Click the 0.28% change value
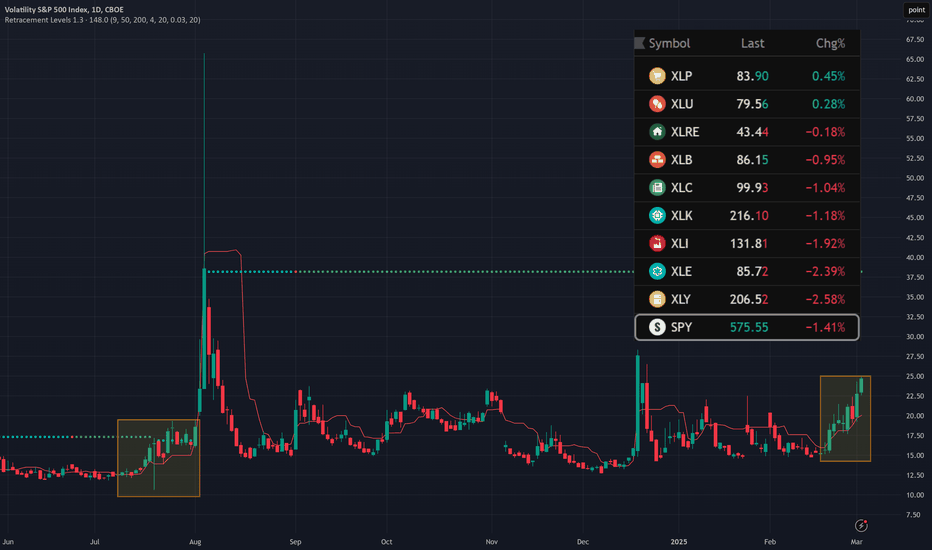 pos(829,104)
